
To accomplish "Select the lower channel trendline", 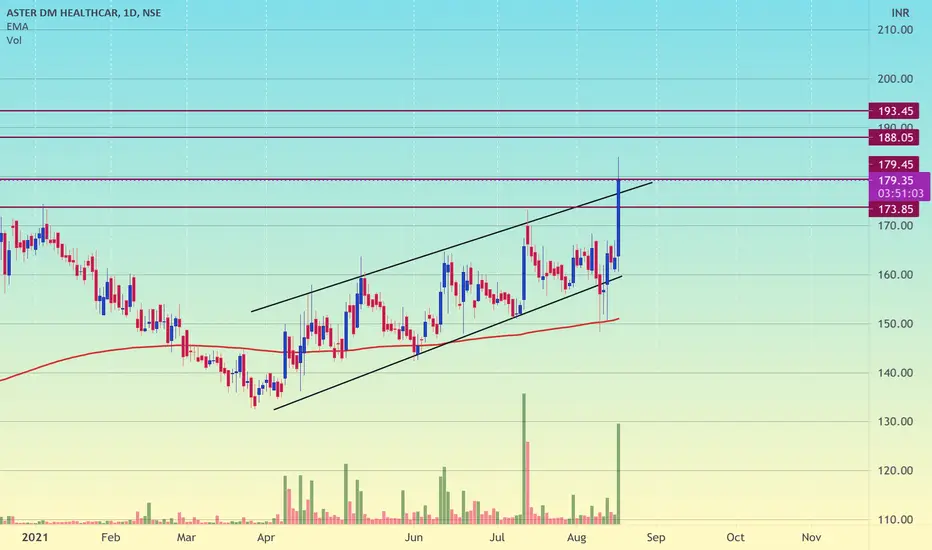I will point(447,343).
